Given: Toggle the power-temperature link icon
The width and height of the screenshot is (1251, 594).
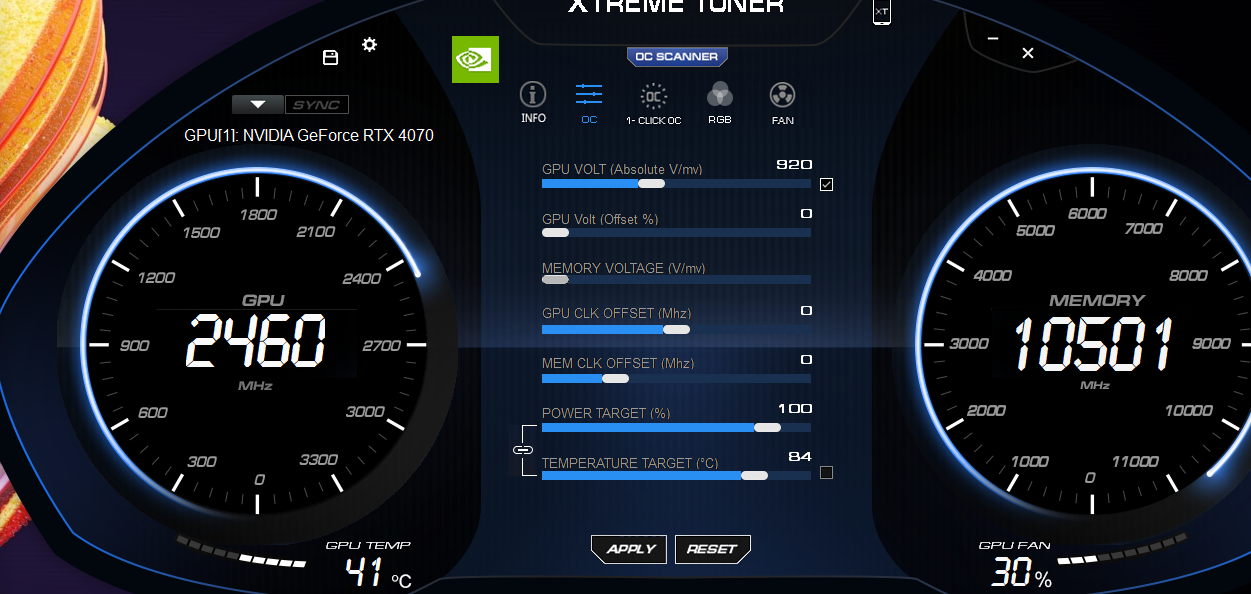Looking at the screenshot, I should (522, 450).
